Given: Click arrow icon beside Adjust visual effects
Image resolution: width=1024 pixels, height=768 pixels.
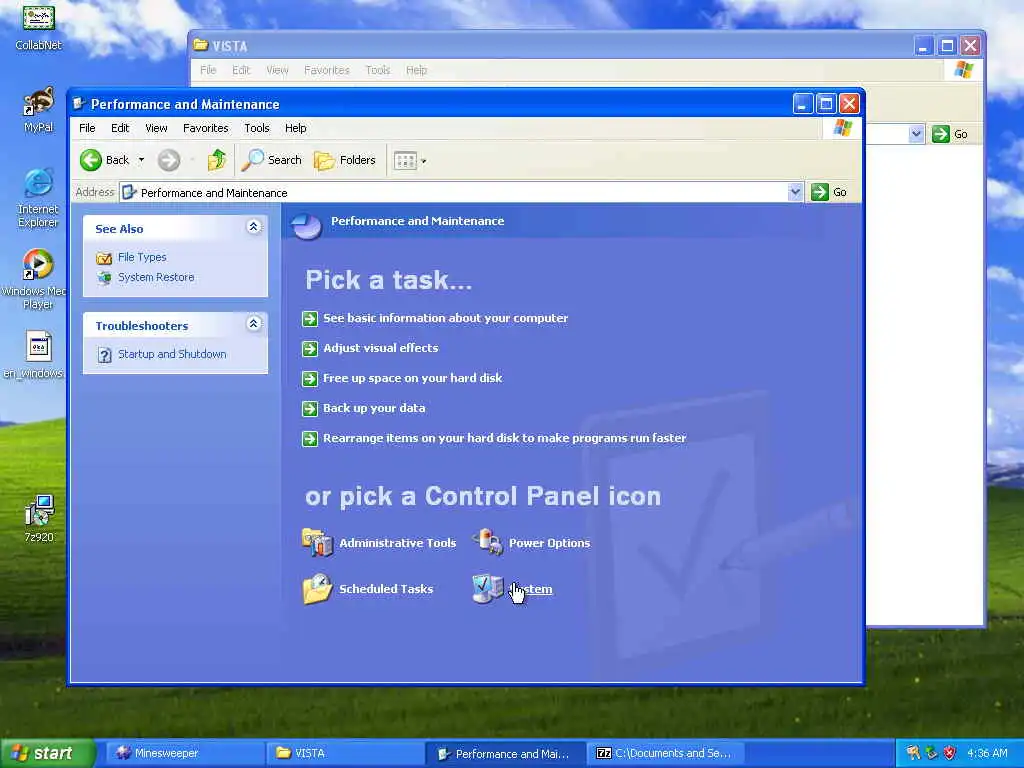Looking at the screenshot, I should pos(310,349).
